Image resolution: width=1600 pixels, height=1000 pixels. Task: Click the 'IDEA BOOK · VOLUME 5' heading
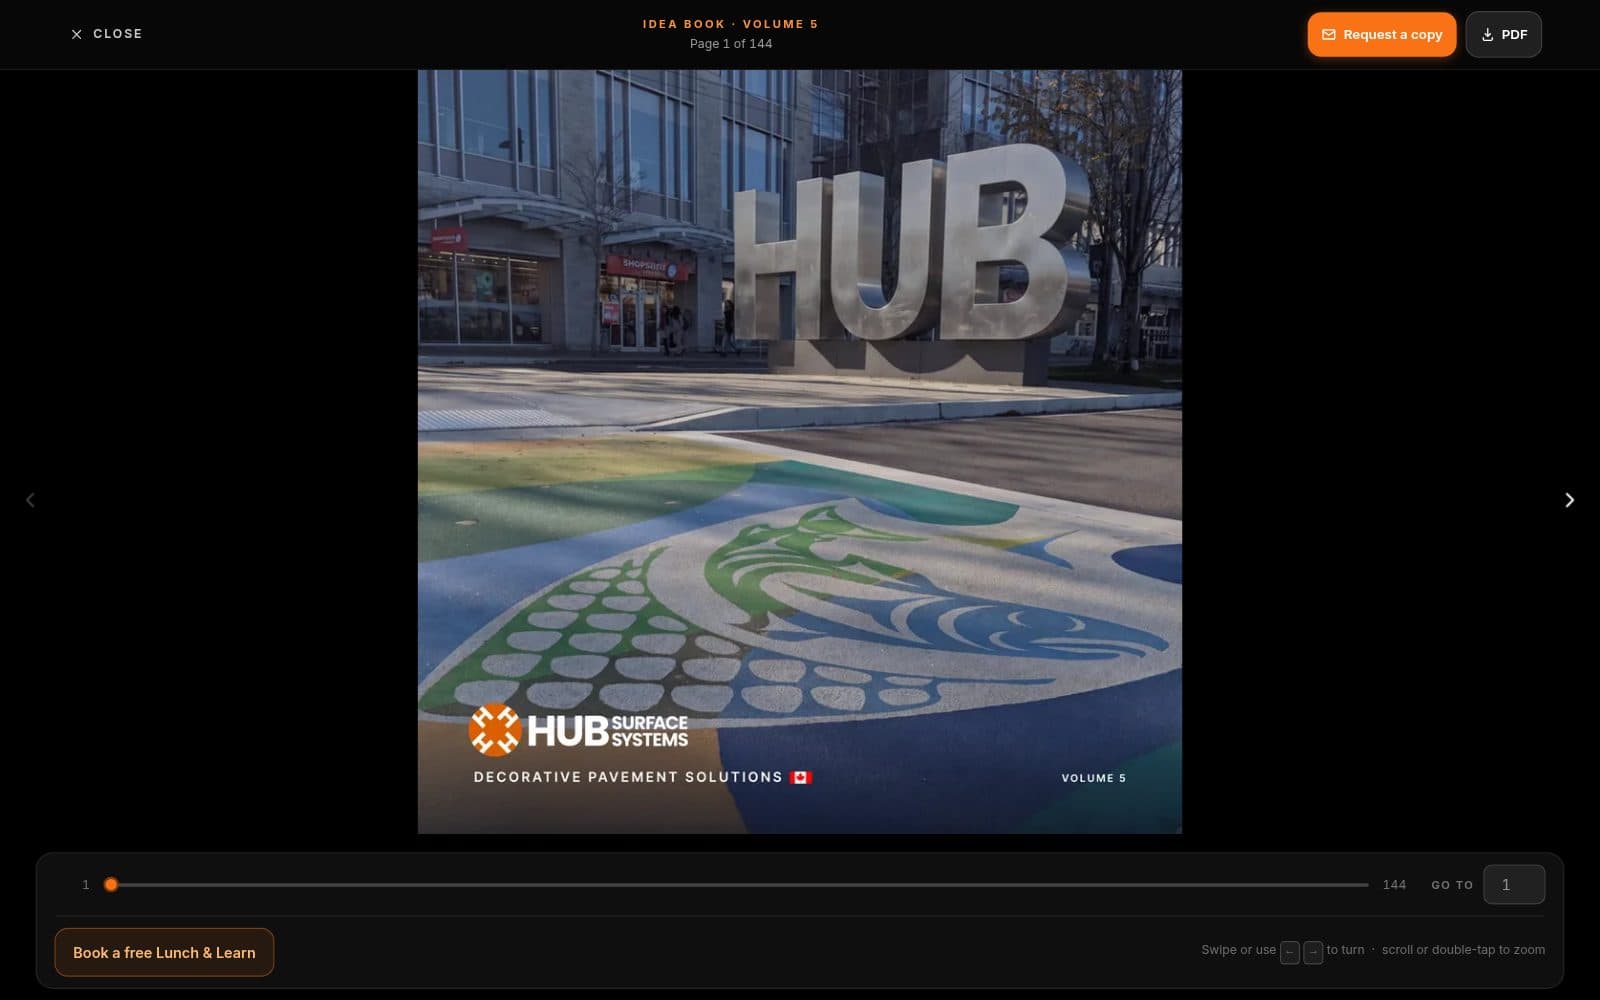click(731, 24)
